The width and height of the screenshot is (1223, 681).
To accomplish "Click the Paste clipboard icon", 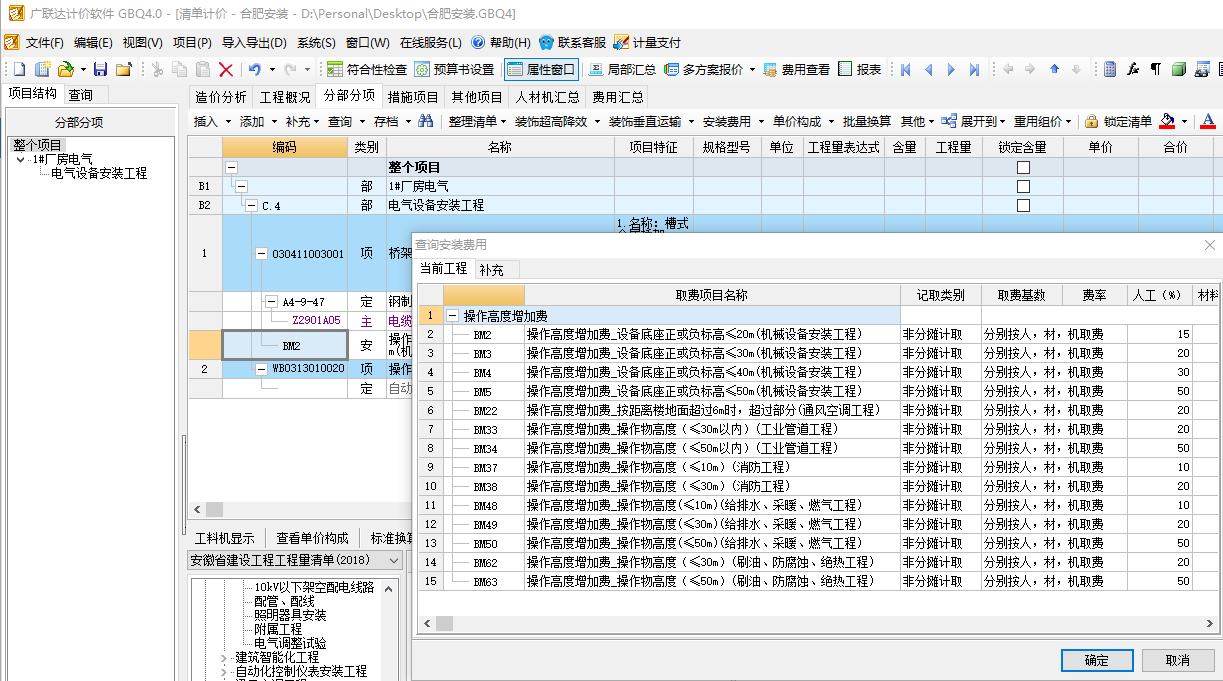I will click(203, 69).
